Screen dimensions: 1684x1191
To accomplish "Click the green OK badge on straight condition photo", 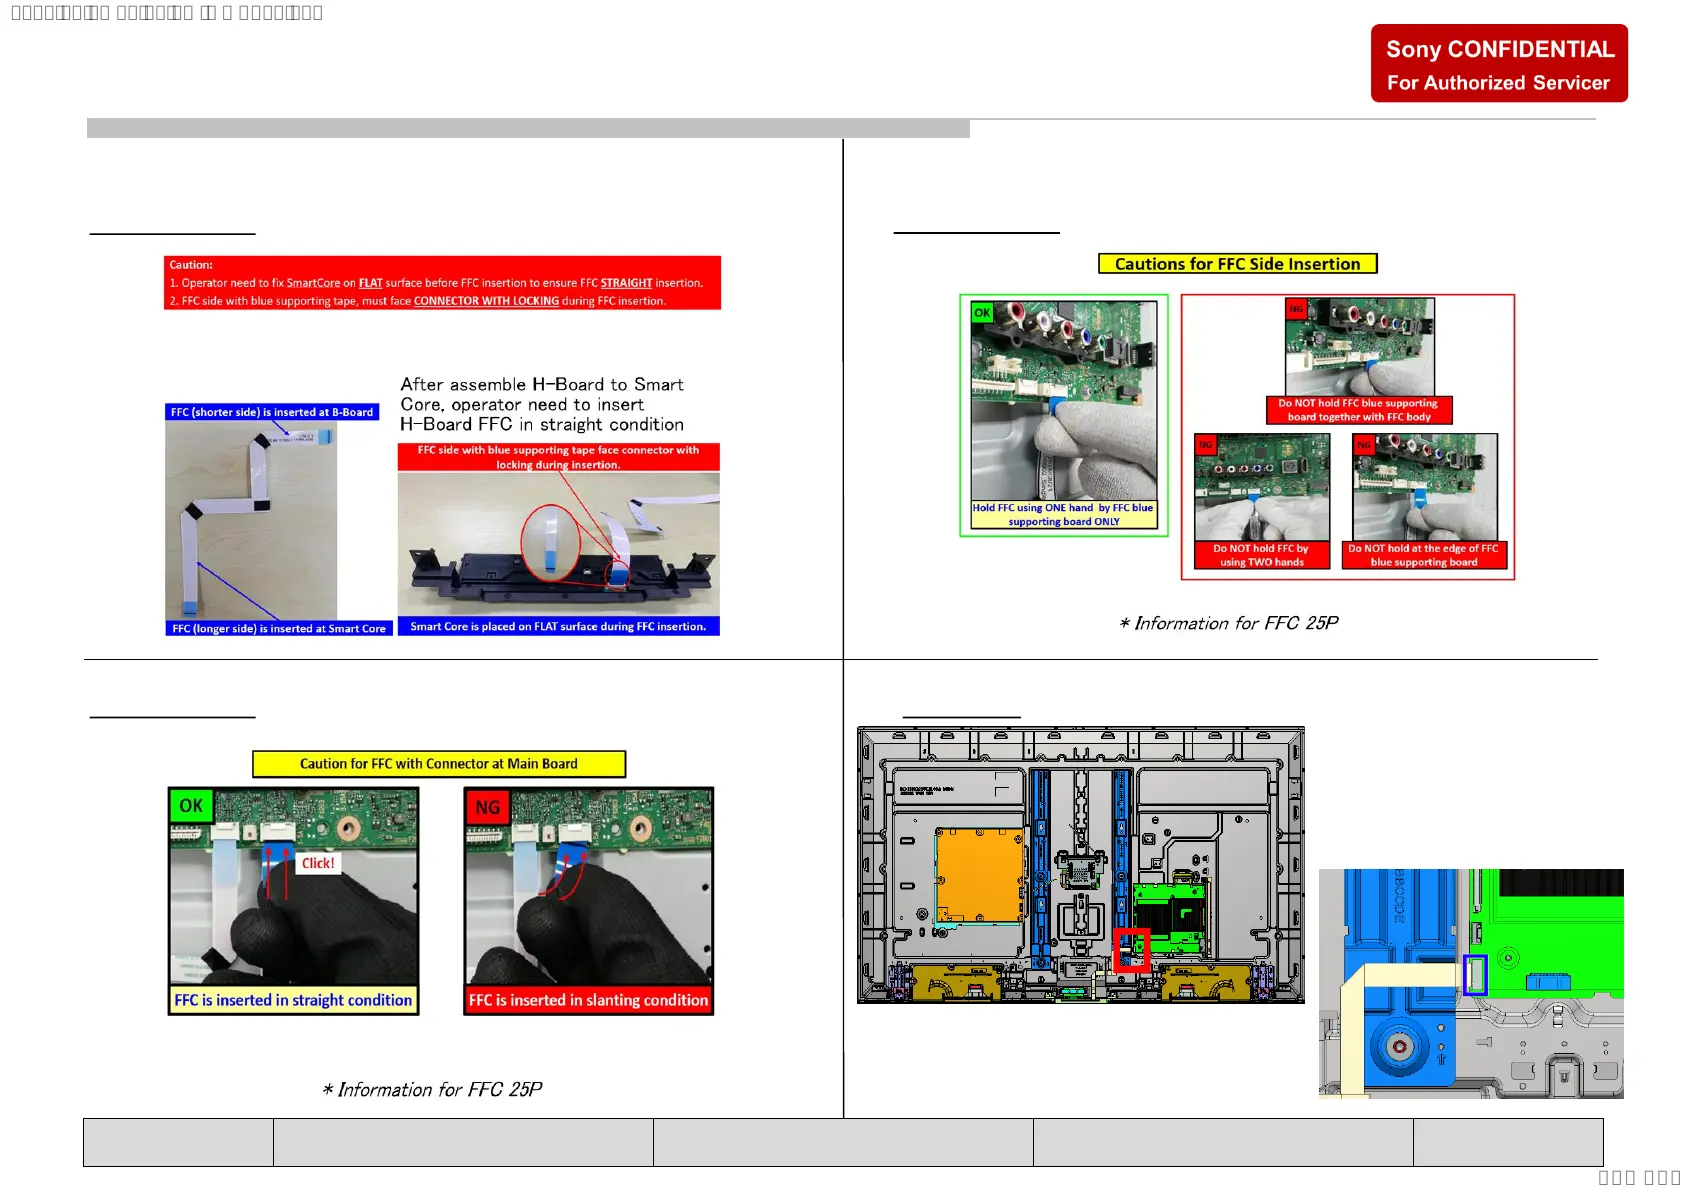I will point(191,806).
